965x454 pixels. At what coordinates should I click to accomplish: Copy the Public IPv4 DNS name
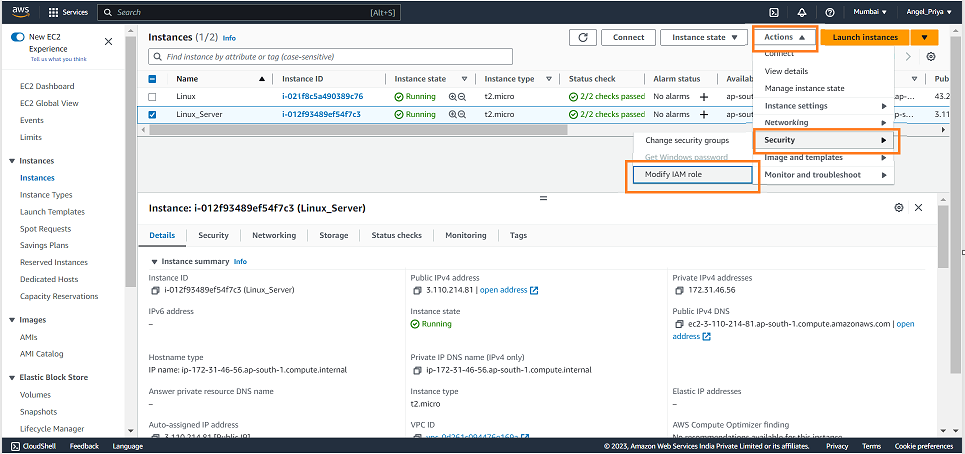[678, 324]
